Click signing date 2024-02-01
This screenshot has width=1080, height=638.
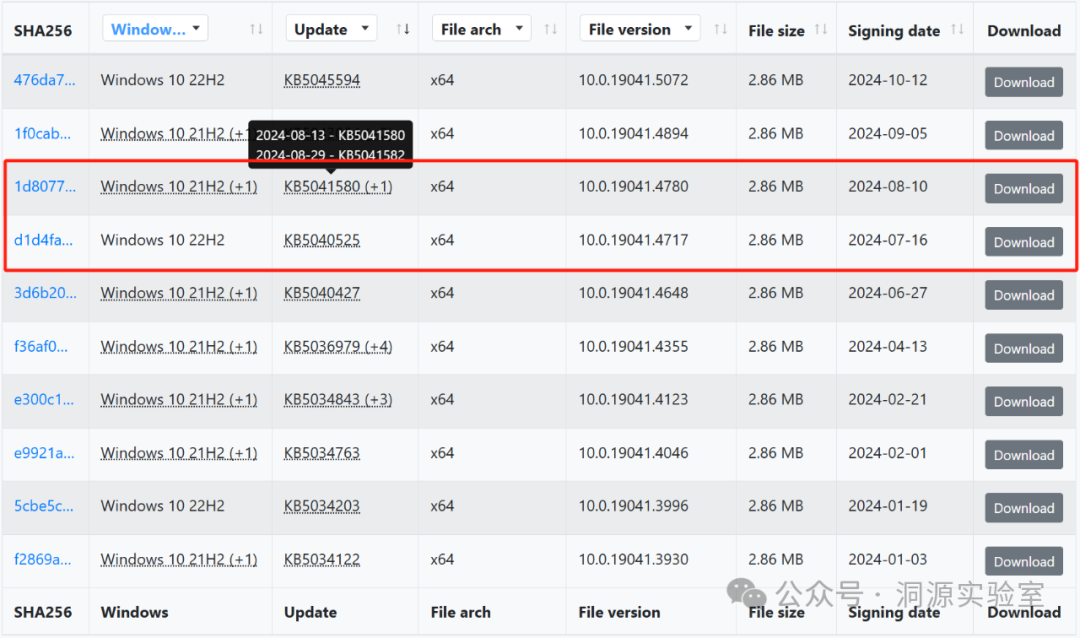pyautogui.click(x=888, y=453)
